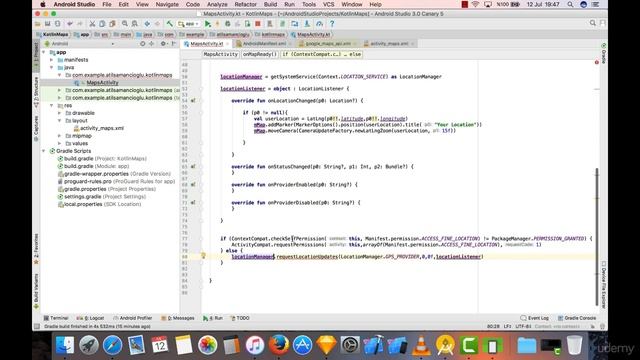Click the Redo arrow in the toolbar
Viewport: 640px width, 360px height.
point(80,24)
